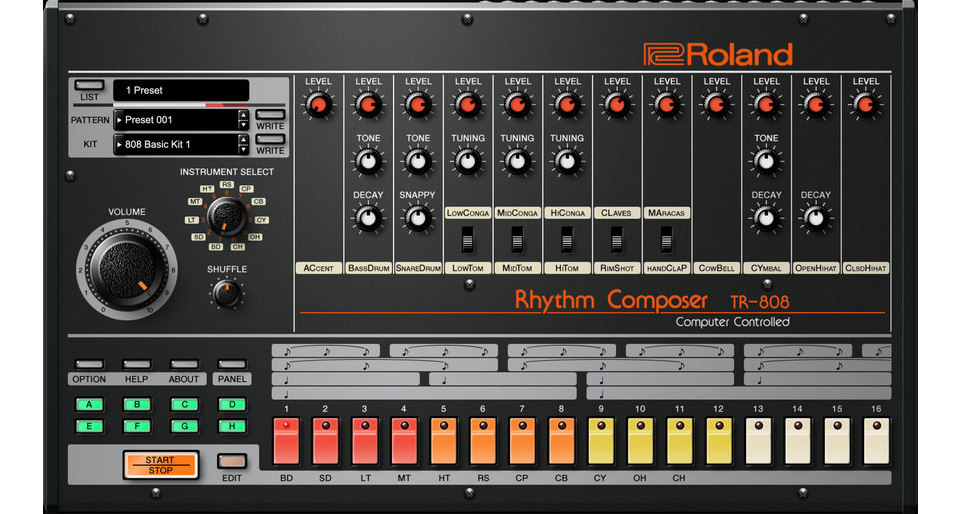The width and height of the screenshot is (961, 514).
Task: Click the HandClap level knob
Action: pos(667,105)
